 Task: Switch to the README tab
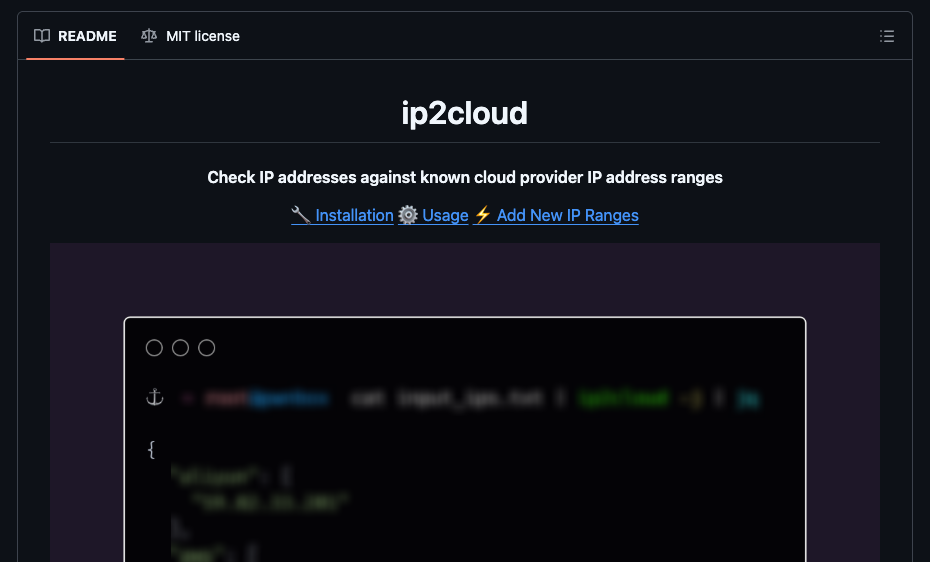76,36
